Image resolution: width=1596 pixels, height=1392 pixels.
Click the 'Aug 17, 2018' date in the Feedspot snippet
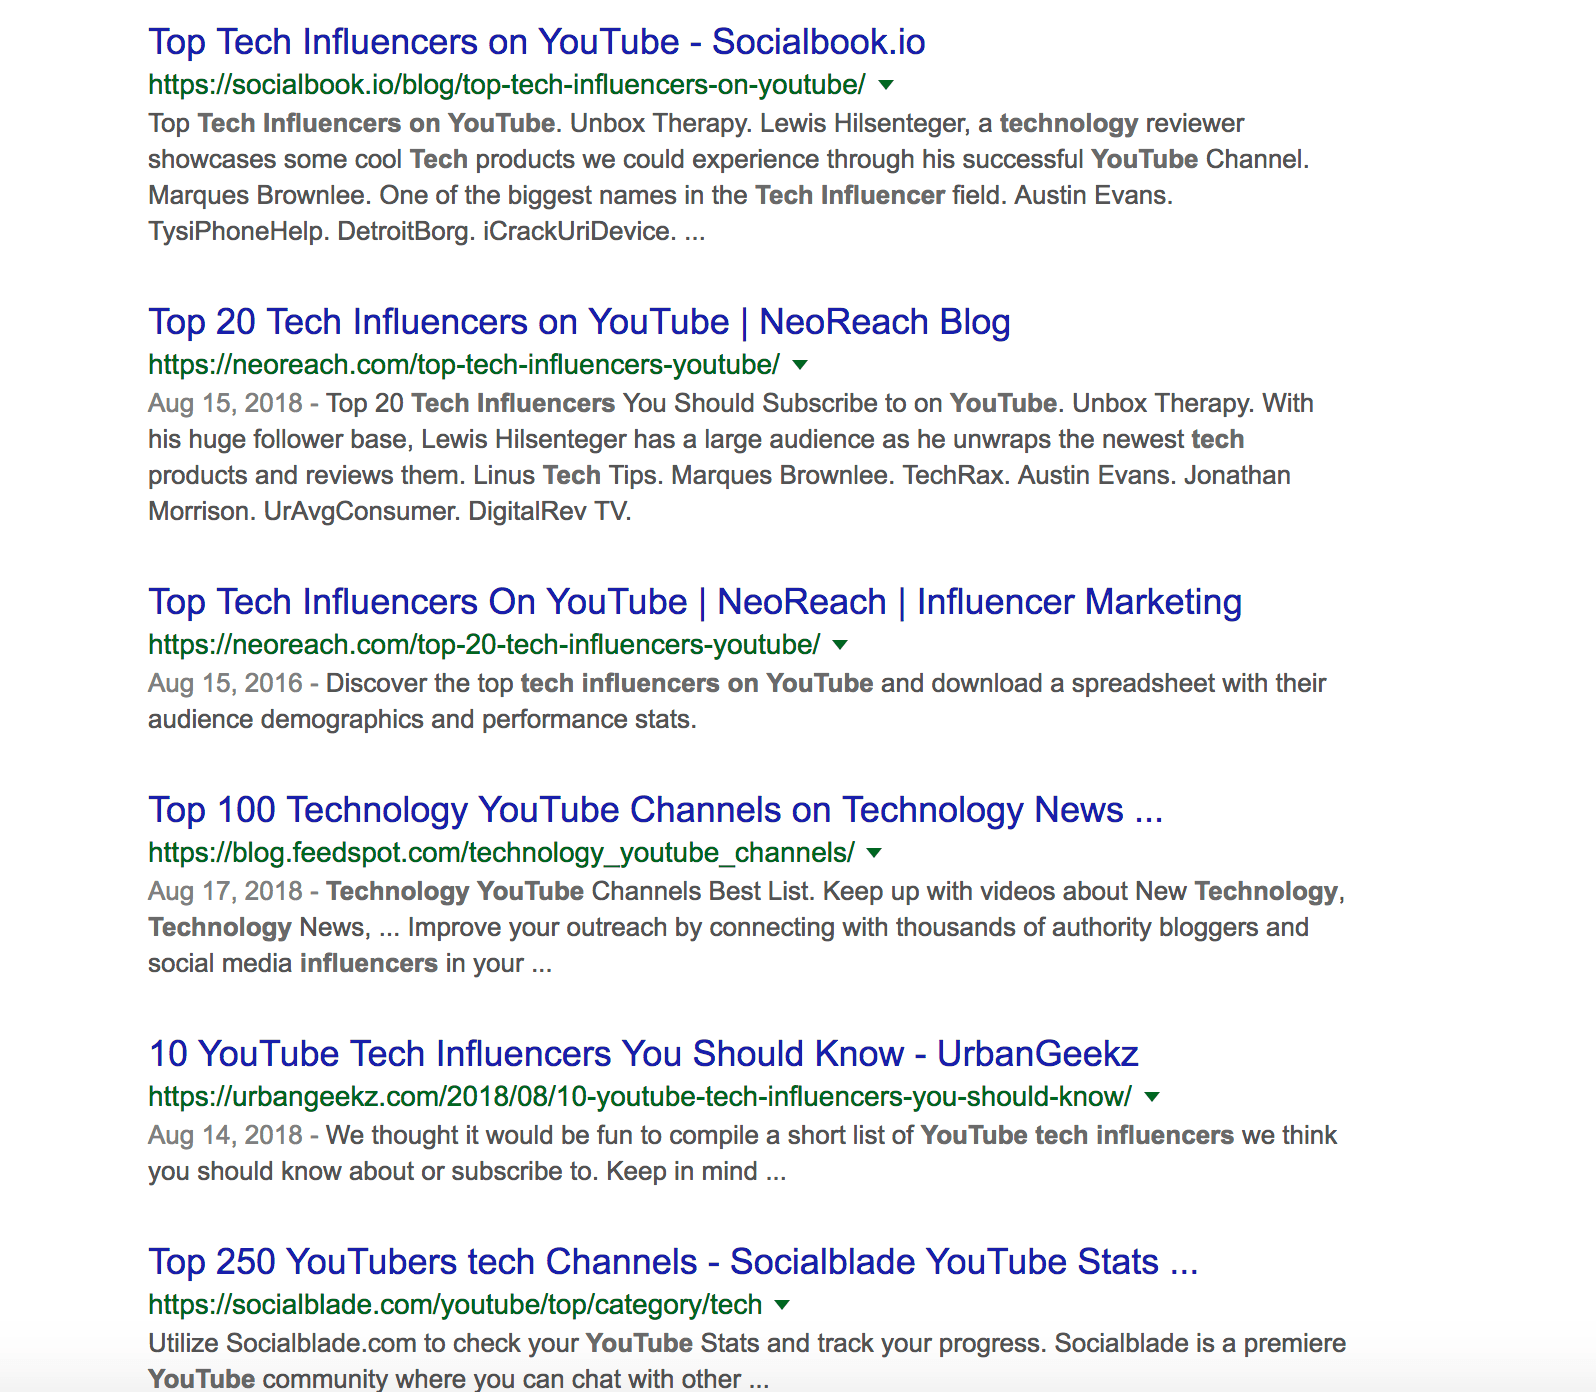click(225, 891)
